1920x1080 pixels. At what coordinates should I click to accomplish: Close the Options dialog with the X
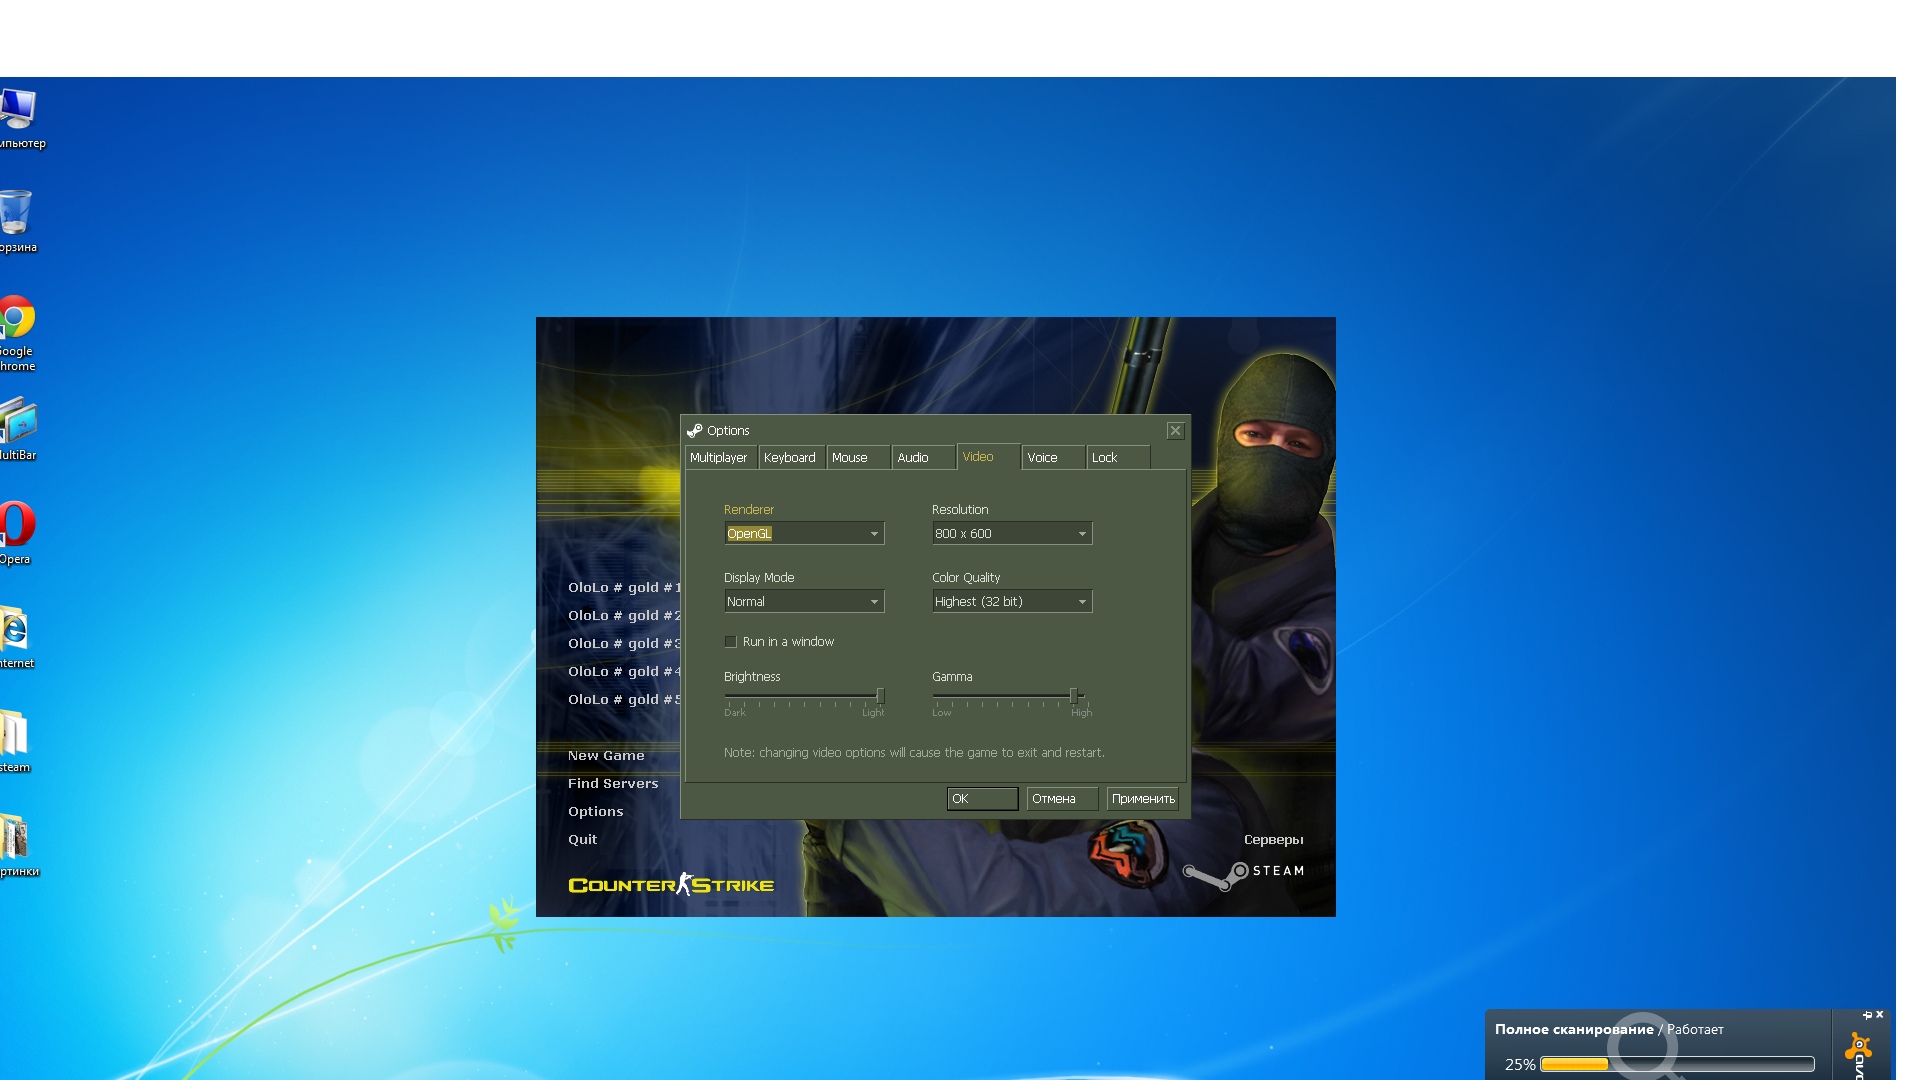click(1175, 430)
